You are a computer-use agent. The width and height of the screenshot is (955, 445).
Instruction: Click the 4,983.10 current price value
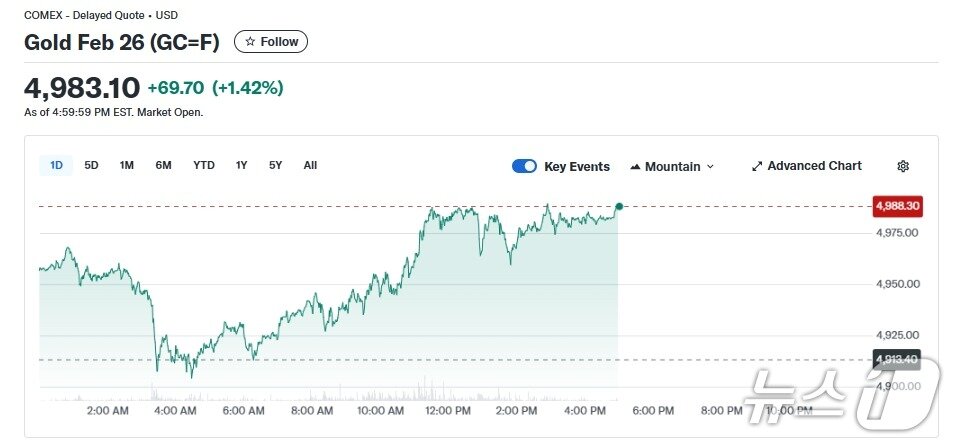[x=82, y=88]
